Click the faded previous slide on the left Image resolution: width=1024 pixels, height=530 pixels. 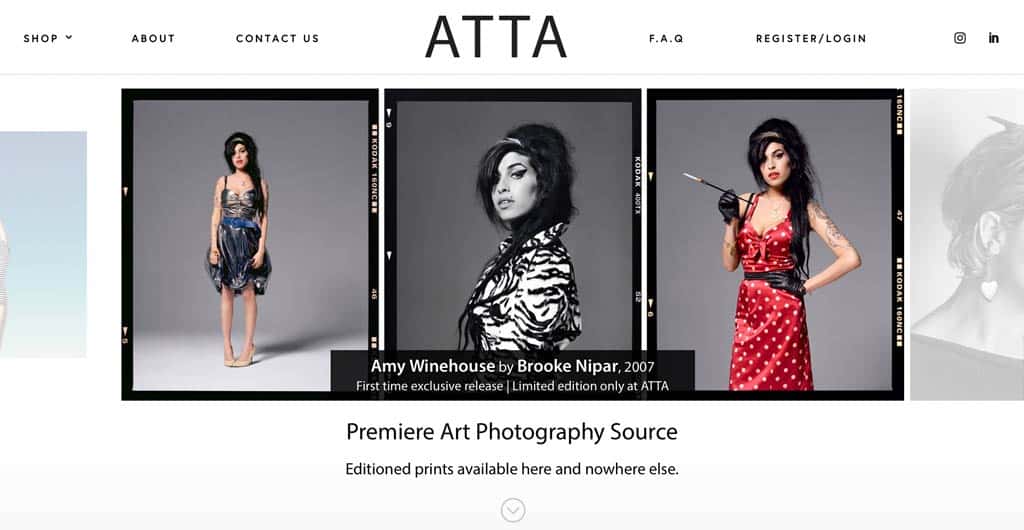[43, 244]
